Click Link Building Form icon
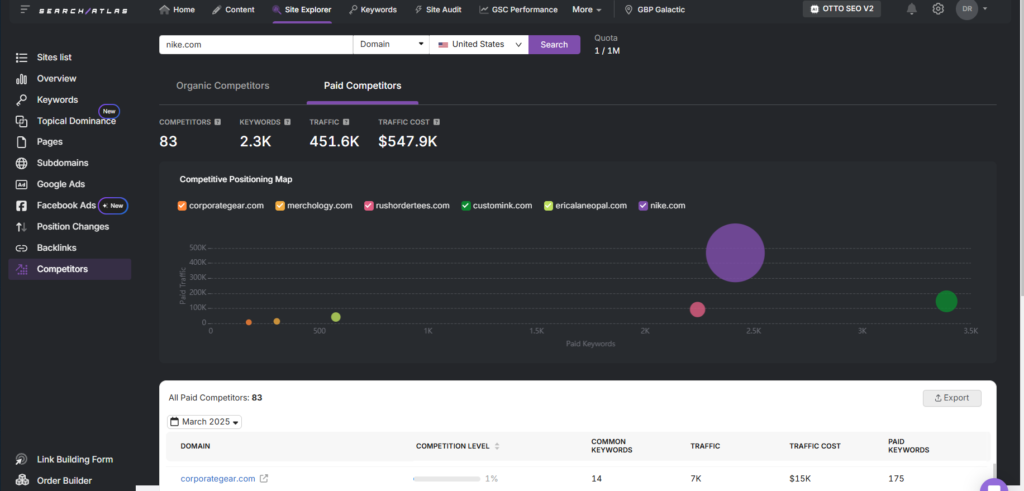Viewport: 1024px width, 491px height. (x=22, y=460)
